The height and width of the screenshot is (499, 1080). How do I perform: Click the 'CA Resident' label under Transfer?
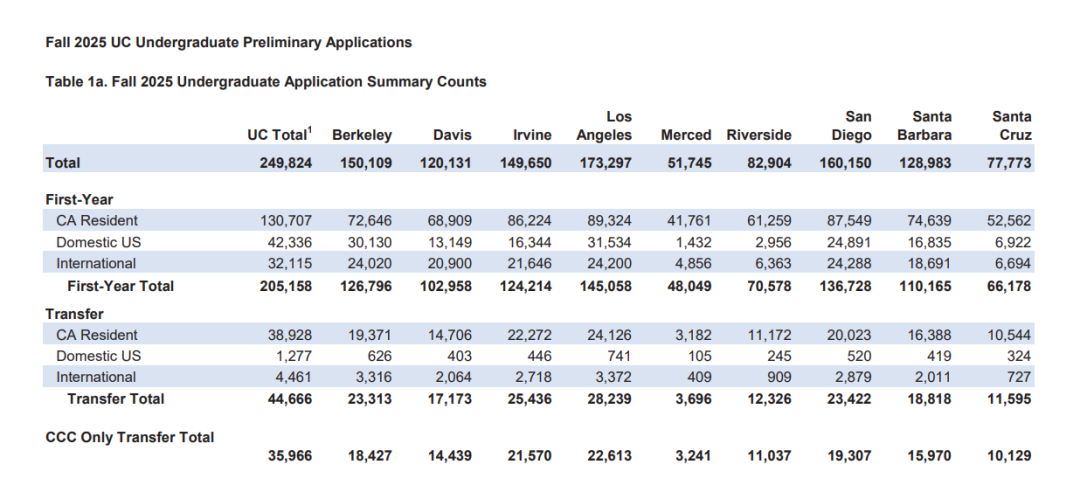click(x=96, y=334)
